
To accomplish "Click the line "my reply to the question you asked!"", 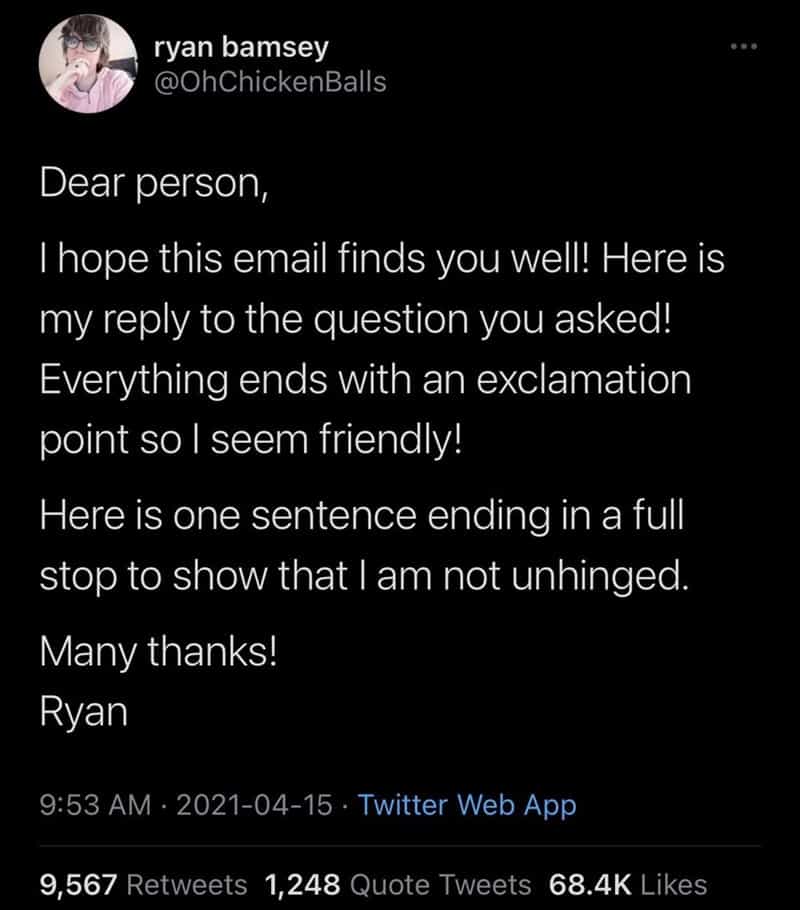I will [x=347, y=323].
